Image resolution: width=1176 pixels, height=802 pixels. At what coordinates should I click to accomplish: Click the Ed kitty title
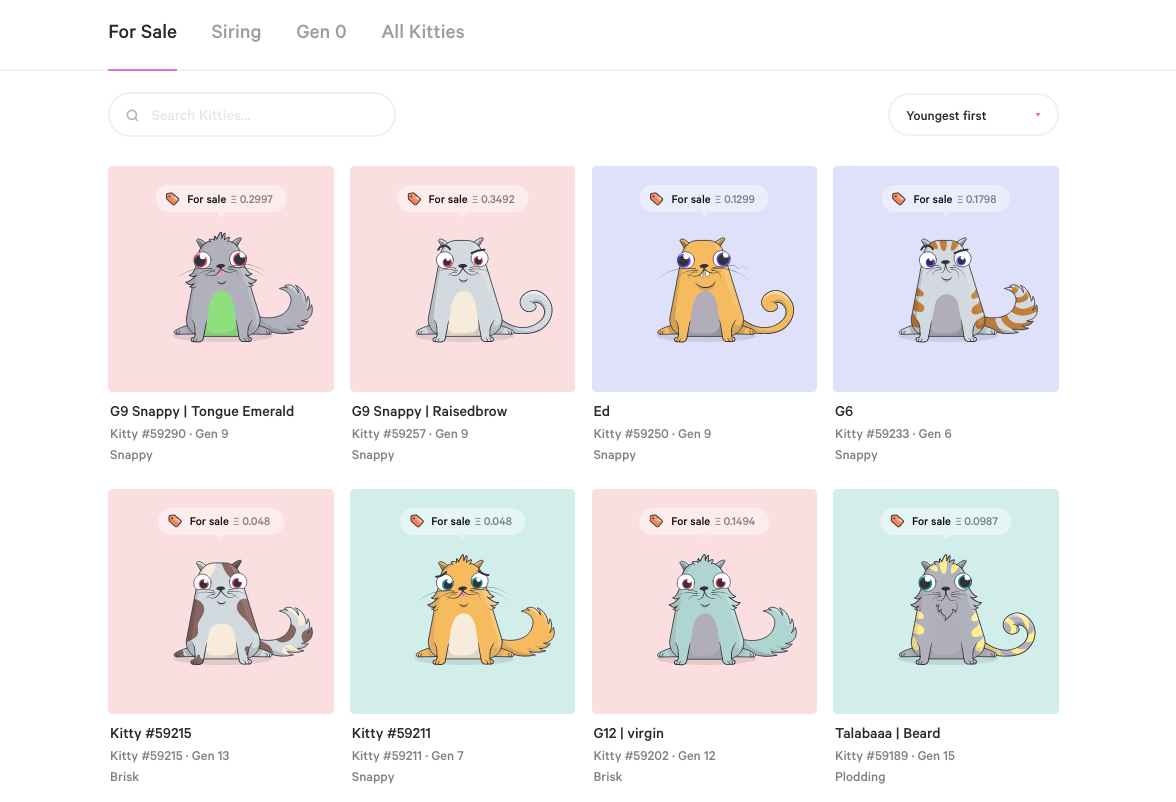(602, 411)
